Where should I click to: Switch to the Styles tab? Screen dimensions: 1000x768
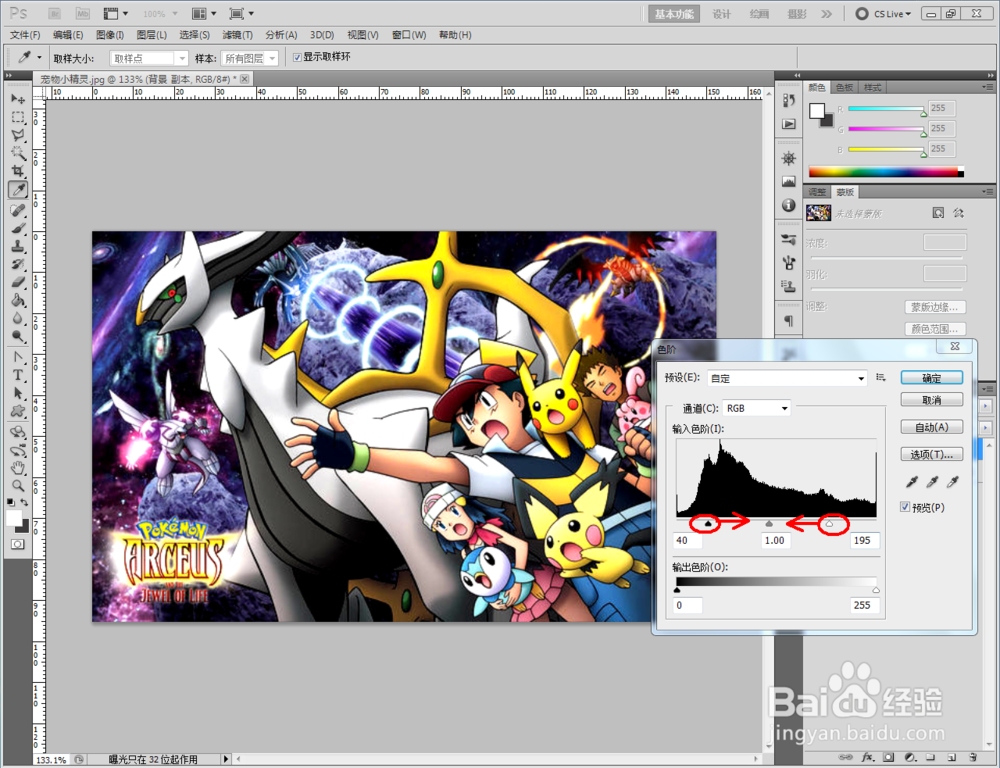(872, 87)
